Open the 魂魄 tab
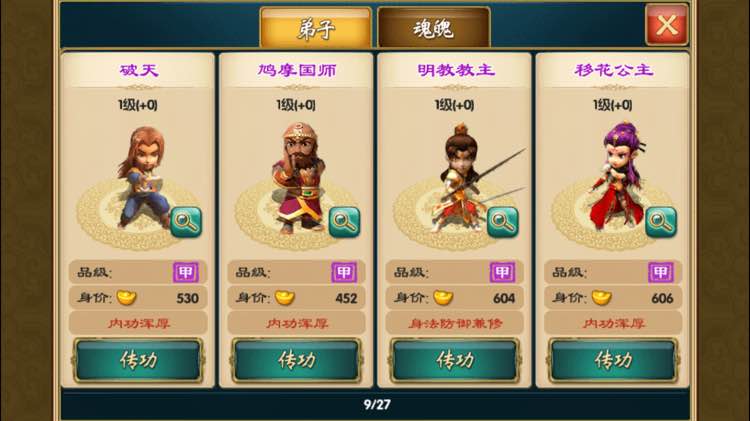The height and width of the screenshot is (421, 750). pyautogui.click(x=434, y=28)
